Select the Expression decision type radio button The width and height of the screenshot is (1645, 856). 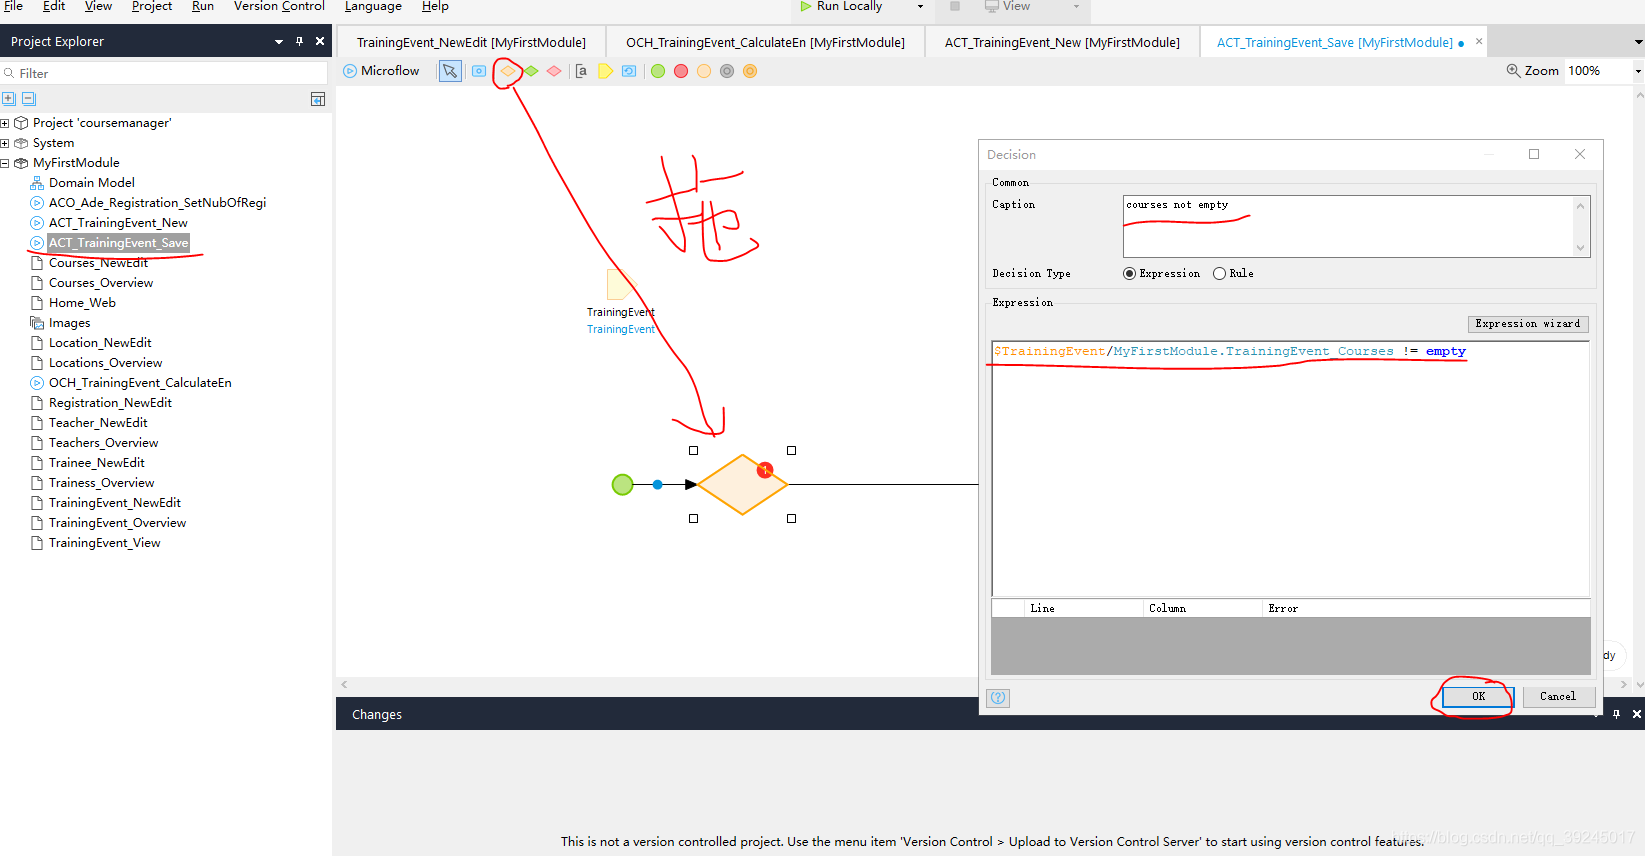1130,274
